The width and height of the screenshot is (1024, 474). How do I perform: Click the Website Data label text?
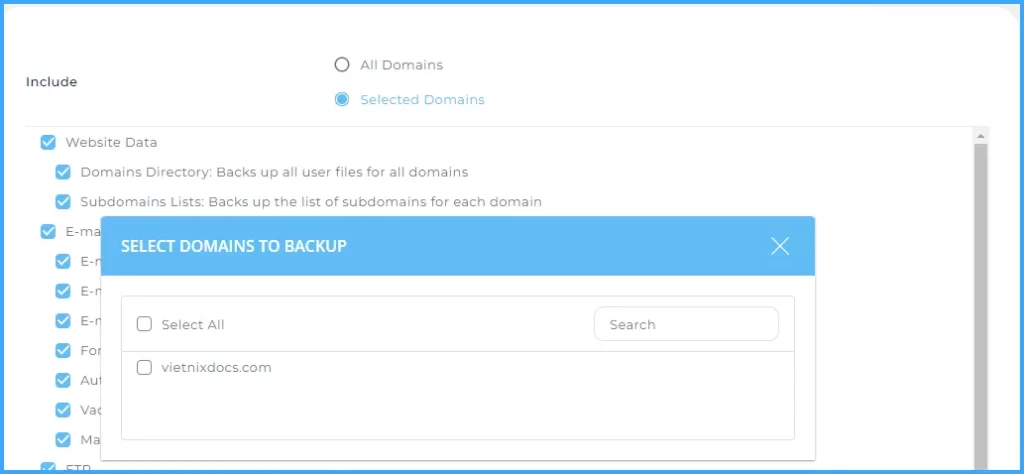111,143
